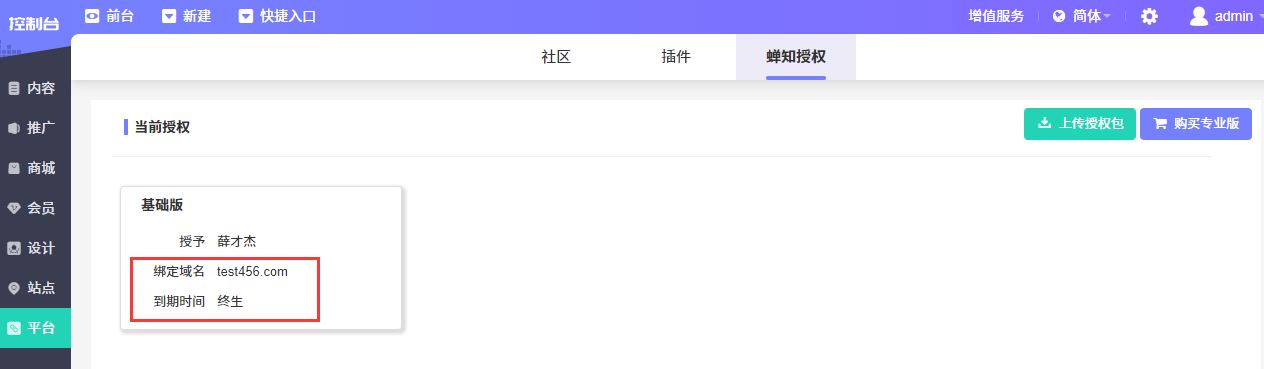The image size is (1264, 369).
Task: Switch to the 社区 tab
Action: coord(556,57)
